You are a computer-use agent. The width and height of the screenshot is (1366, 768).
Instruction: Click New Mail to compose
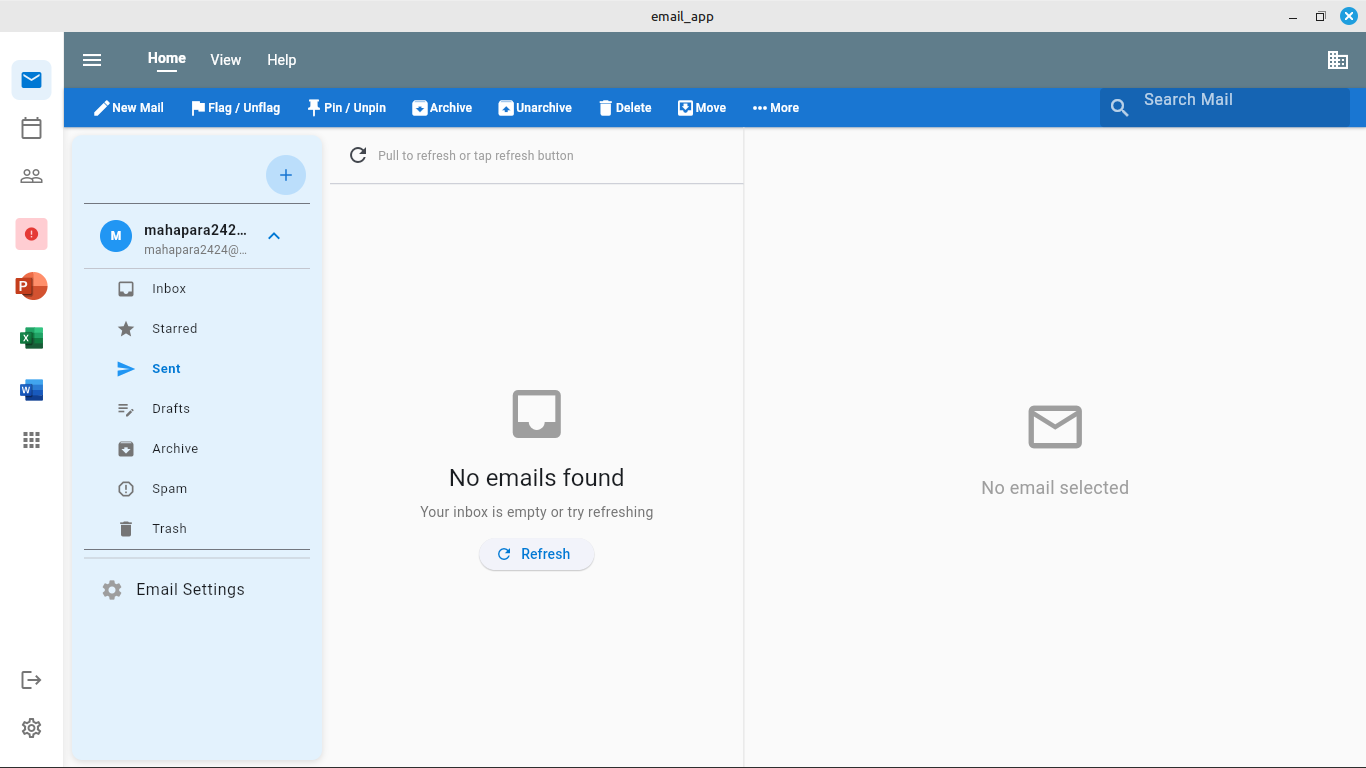point(128,108)
